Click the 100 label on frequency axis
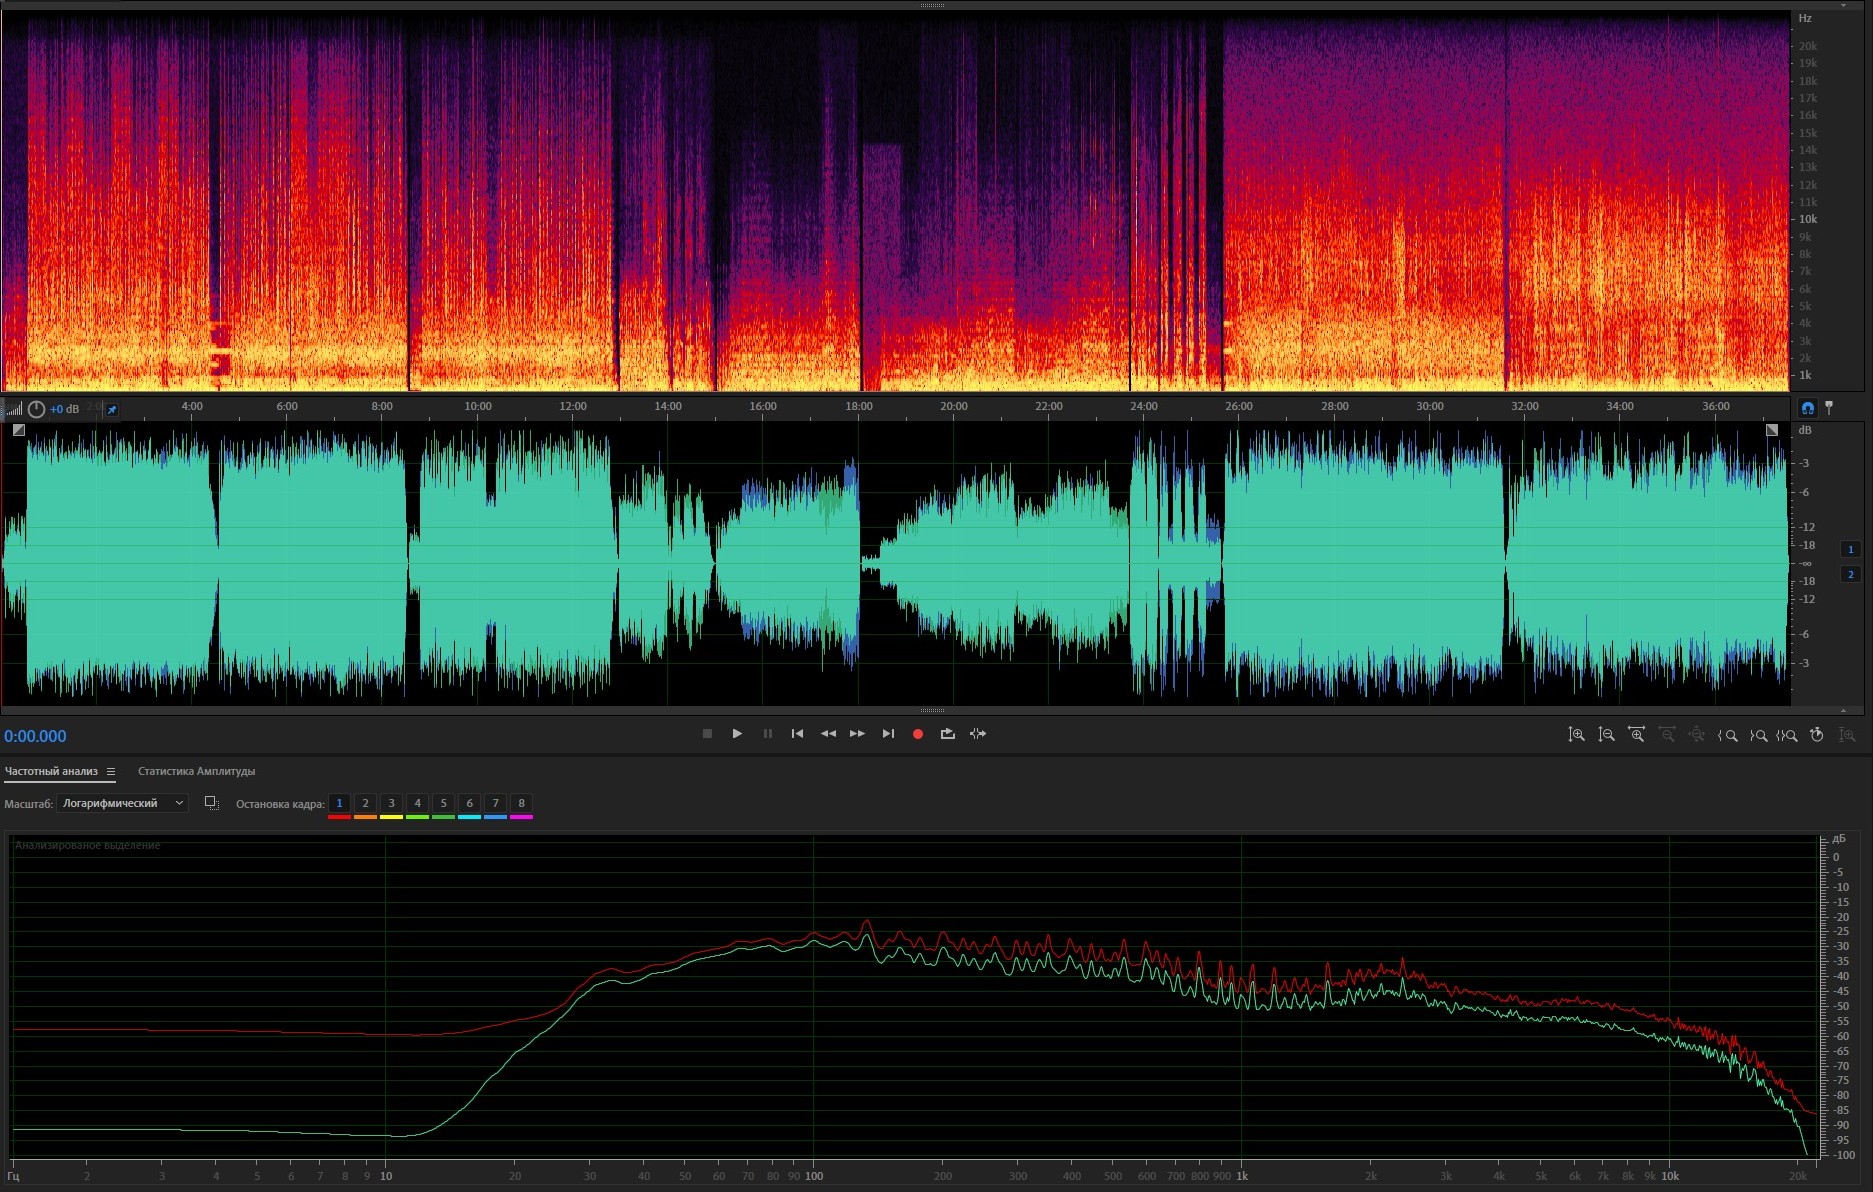 click(814, 1176)
